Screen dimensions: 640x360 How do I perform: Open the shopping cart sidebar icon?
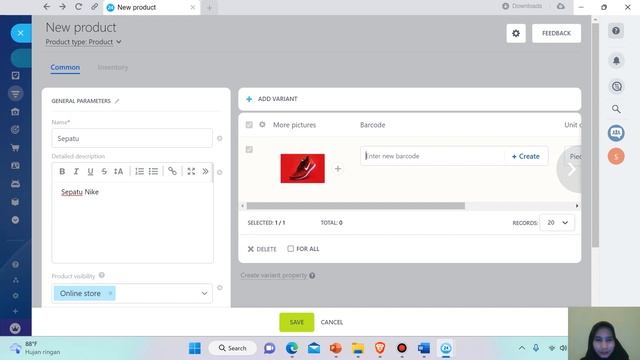(x=15, y=148)
